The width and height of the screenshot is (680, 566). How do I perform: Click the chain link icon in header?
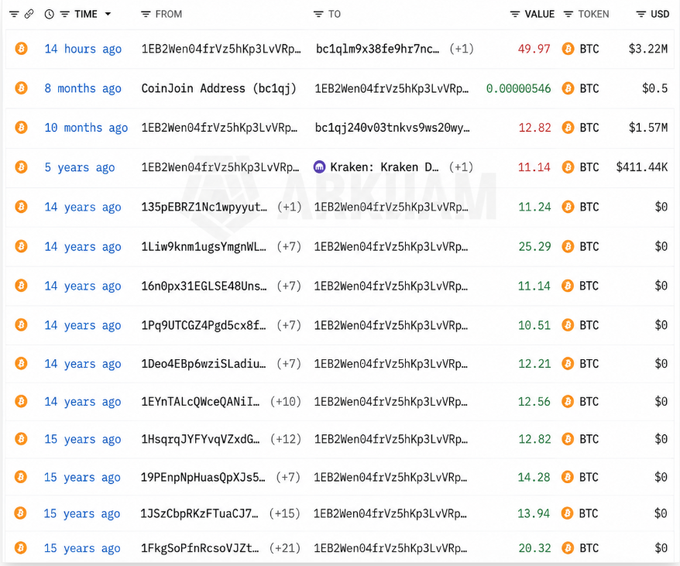point(29,14)
